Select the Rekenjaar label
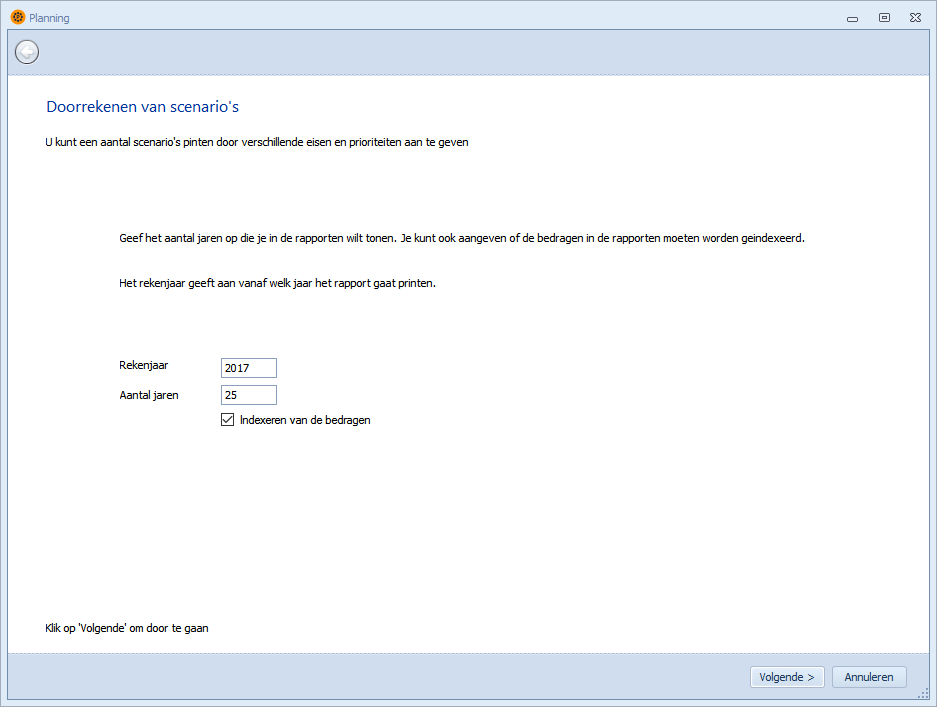This screenshot has height=707, width=937. (143, 365)
